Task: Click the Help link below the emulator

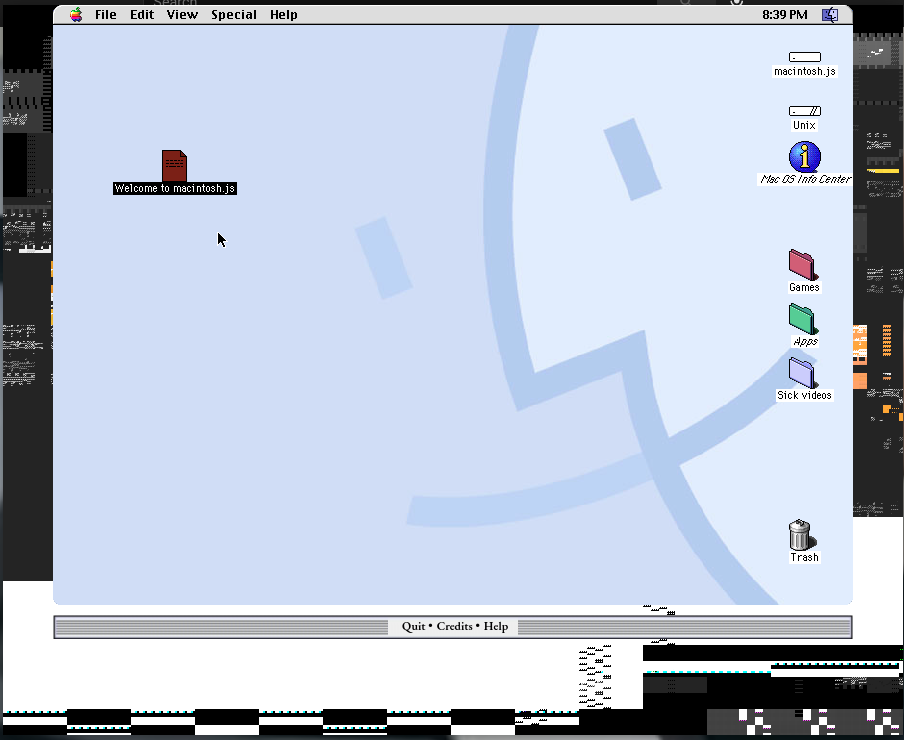Action: [496, 626]
